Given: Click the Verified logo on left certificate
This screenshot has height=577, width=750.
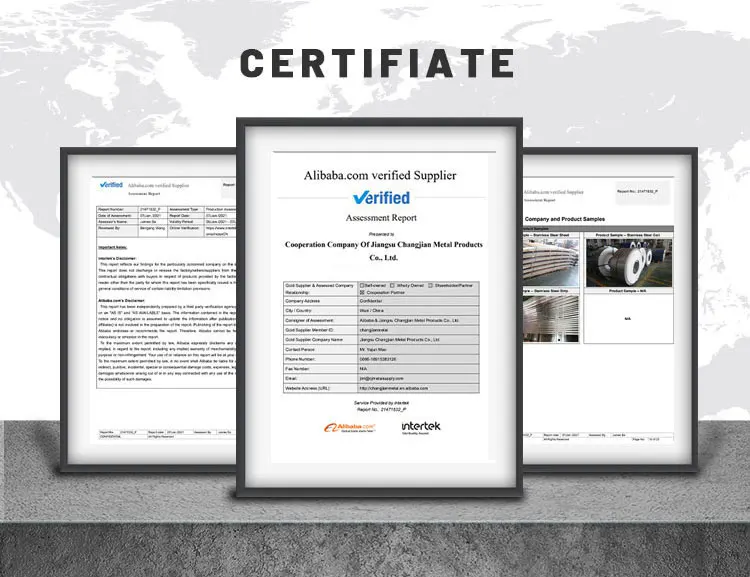Looking at the screenshot, I should point(111,185).
